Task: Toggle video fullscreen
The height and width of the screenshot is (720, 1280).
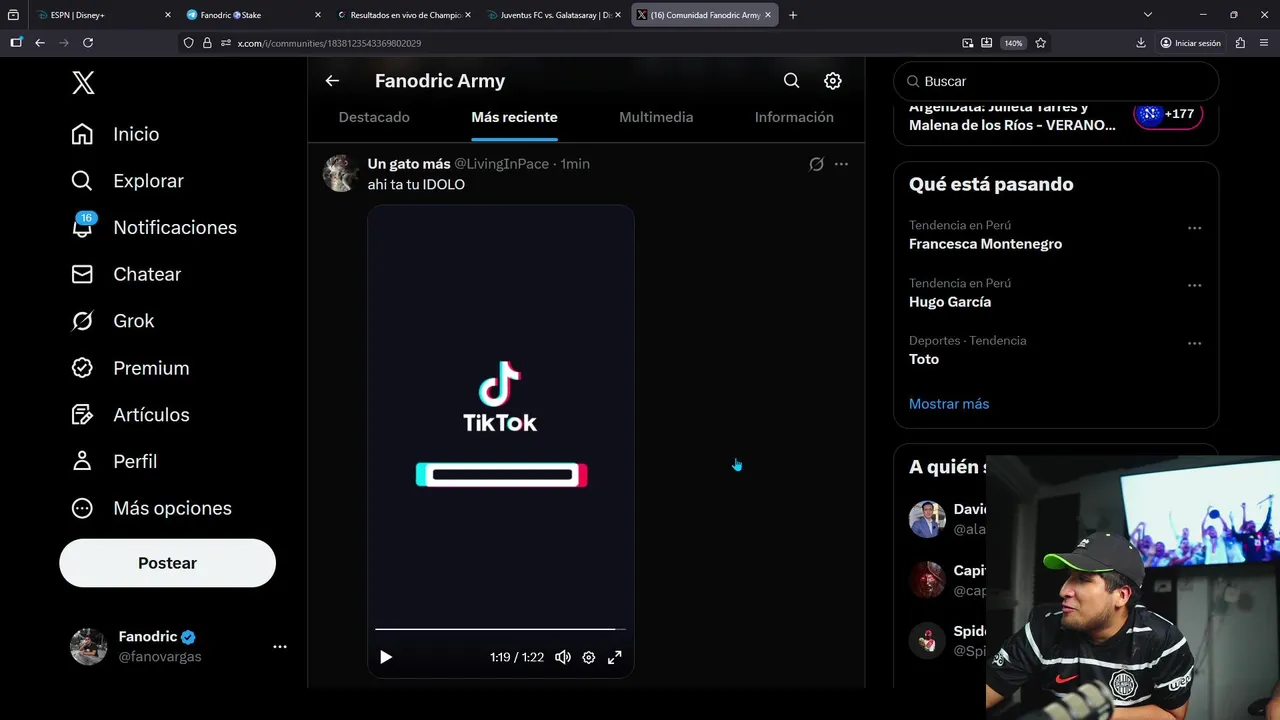Action: (615, 657)
